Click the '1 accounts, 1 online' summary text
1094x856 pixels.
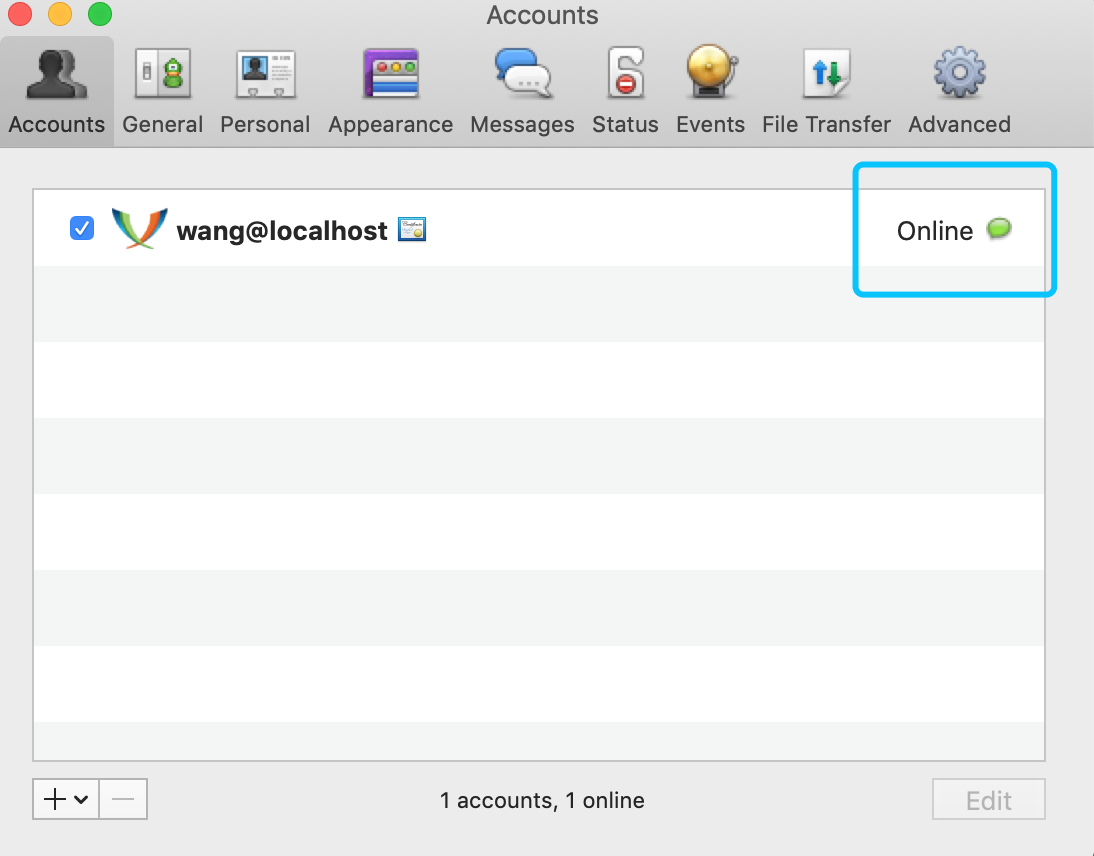coord(542,800)
